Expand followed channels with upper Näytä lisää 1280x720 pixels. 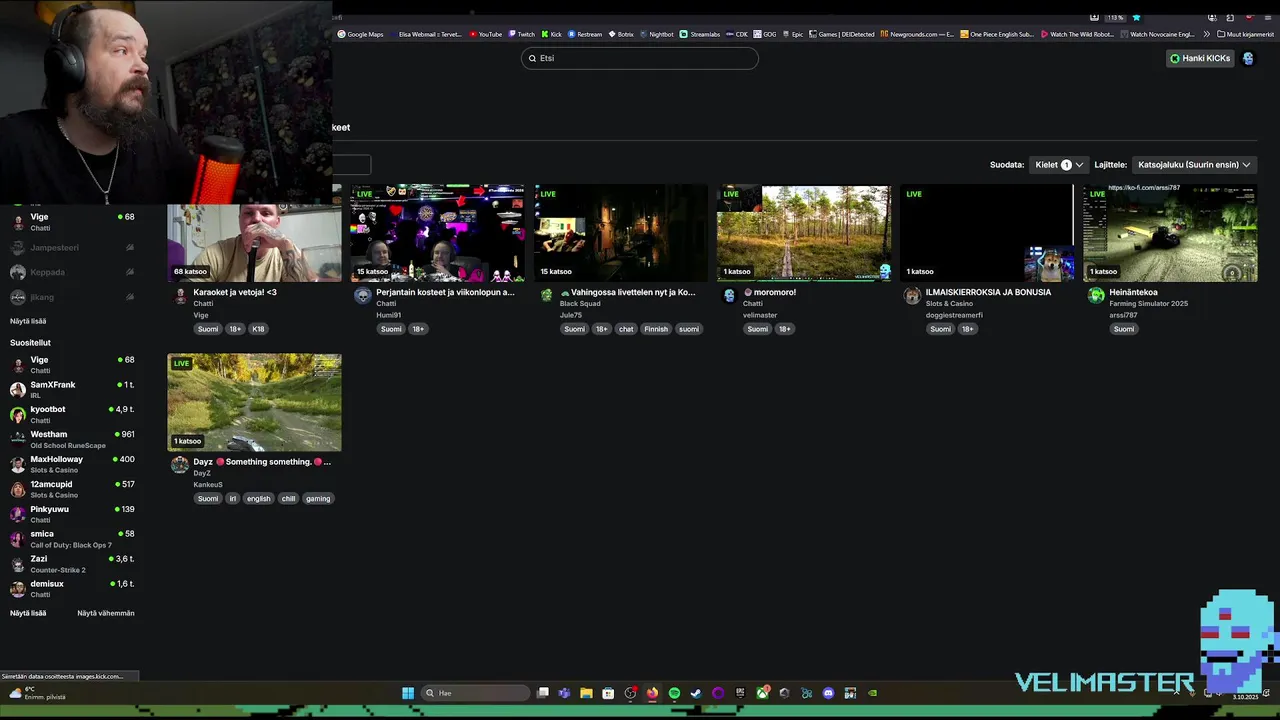click(28, 321)
